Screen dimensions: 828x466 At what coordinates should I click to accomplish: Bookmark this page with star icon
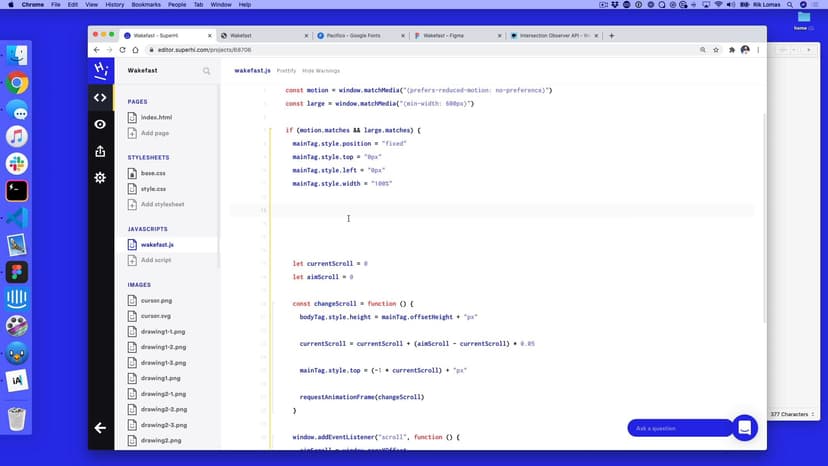[x=717, y=49]
